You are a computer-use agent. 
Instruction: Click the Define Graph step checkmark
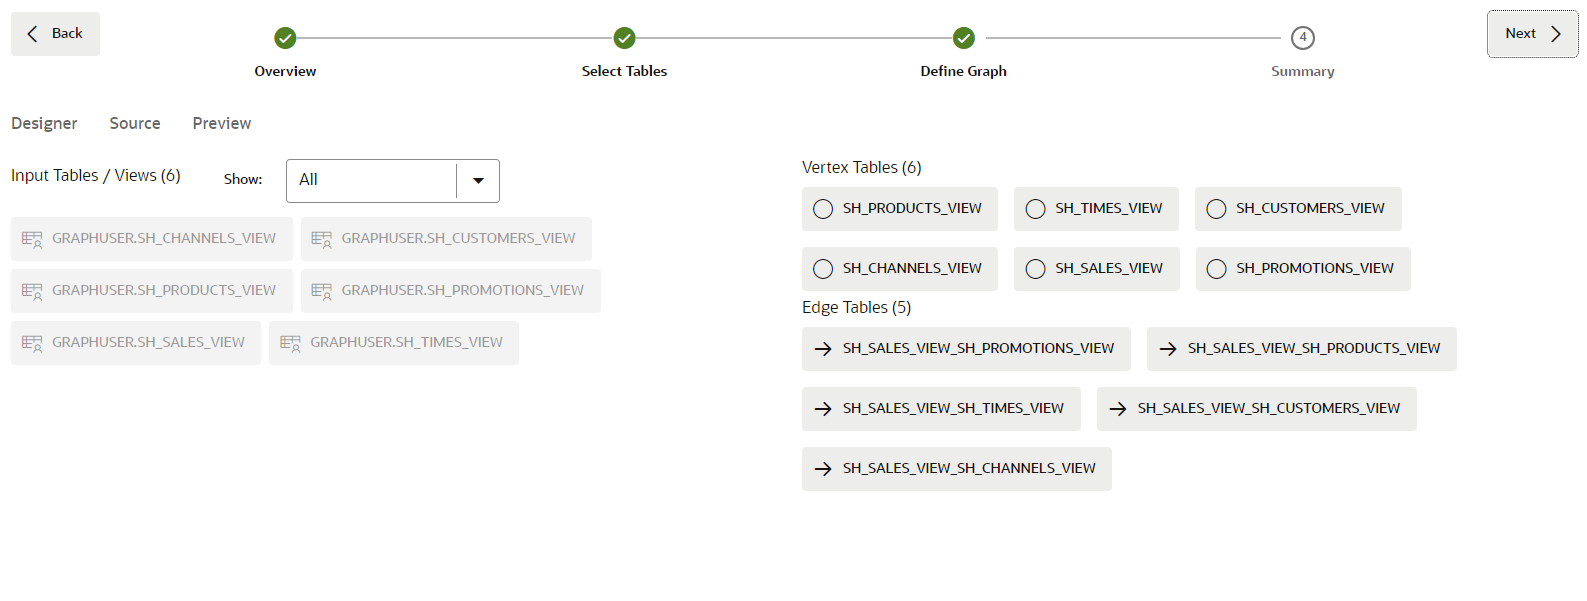[x=964, y=38]
